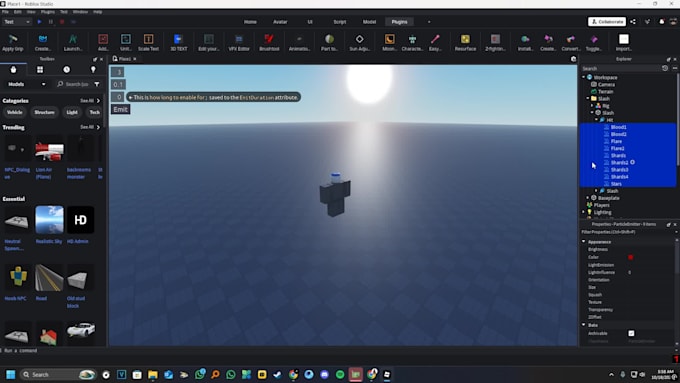Click the Install plugin icon

pos(525,39)
